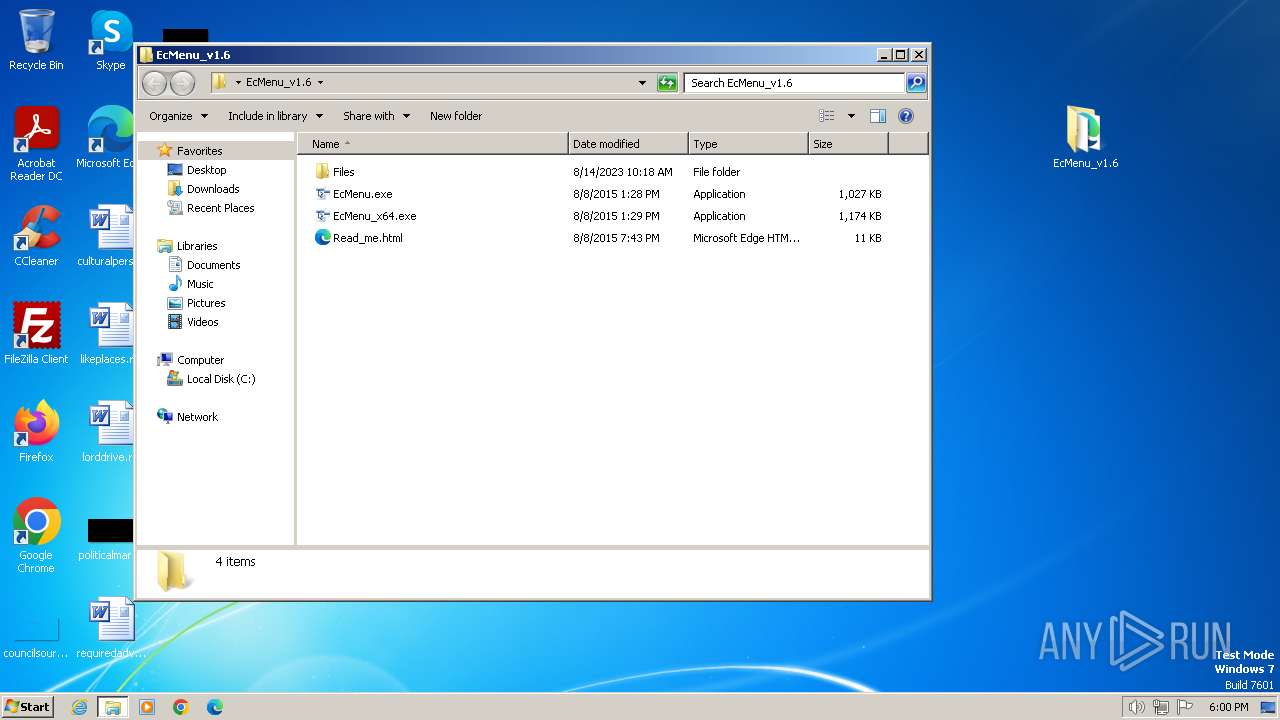This screenshot has width=1280, height=720.
Task: Click the green Refresh button beside address bar
Action: click(667, 83)
